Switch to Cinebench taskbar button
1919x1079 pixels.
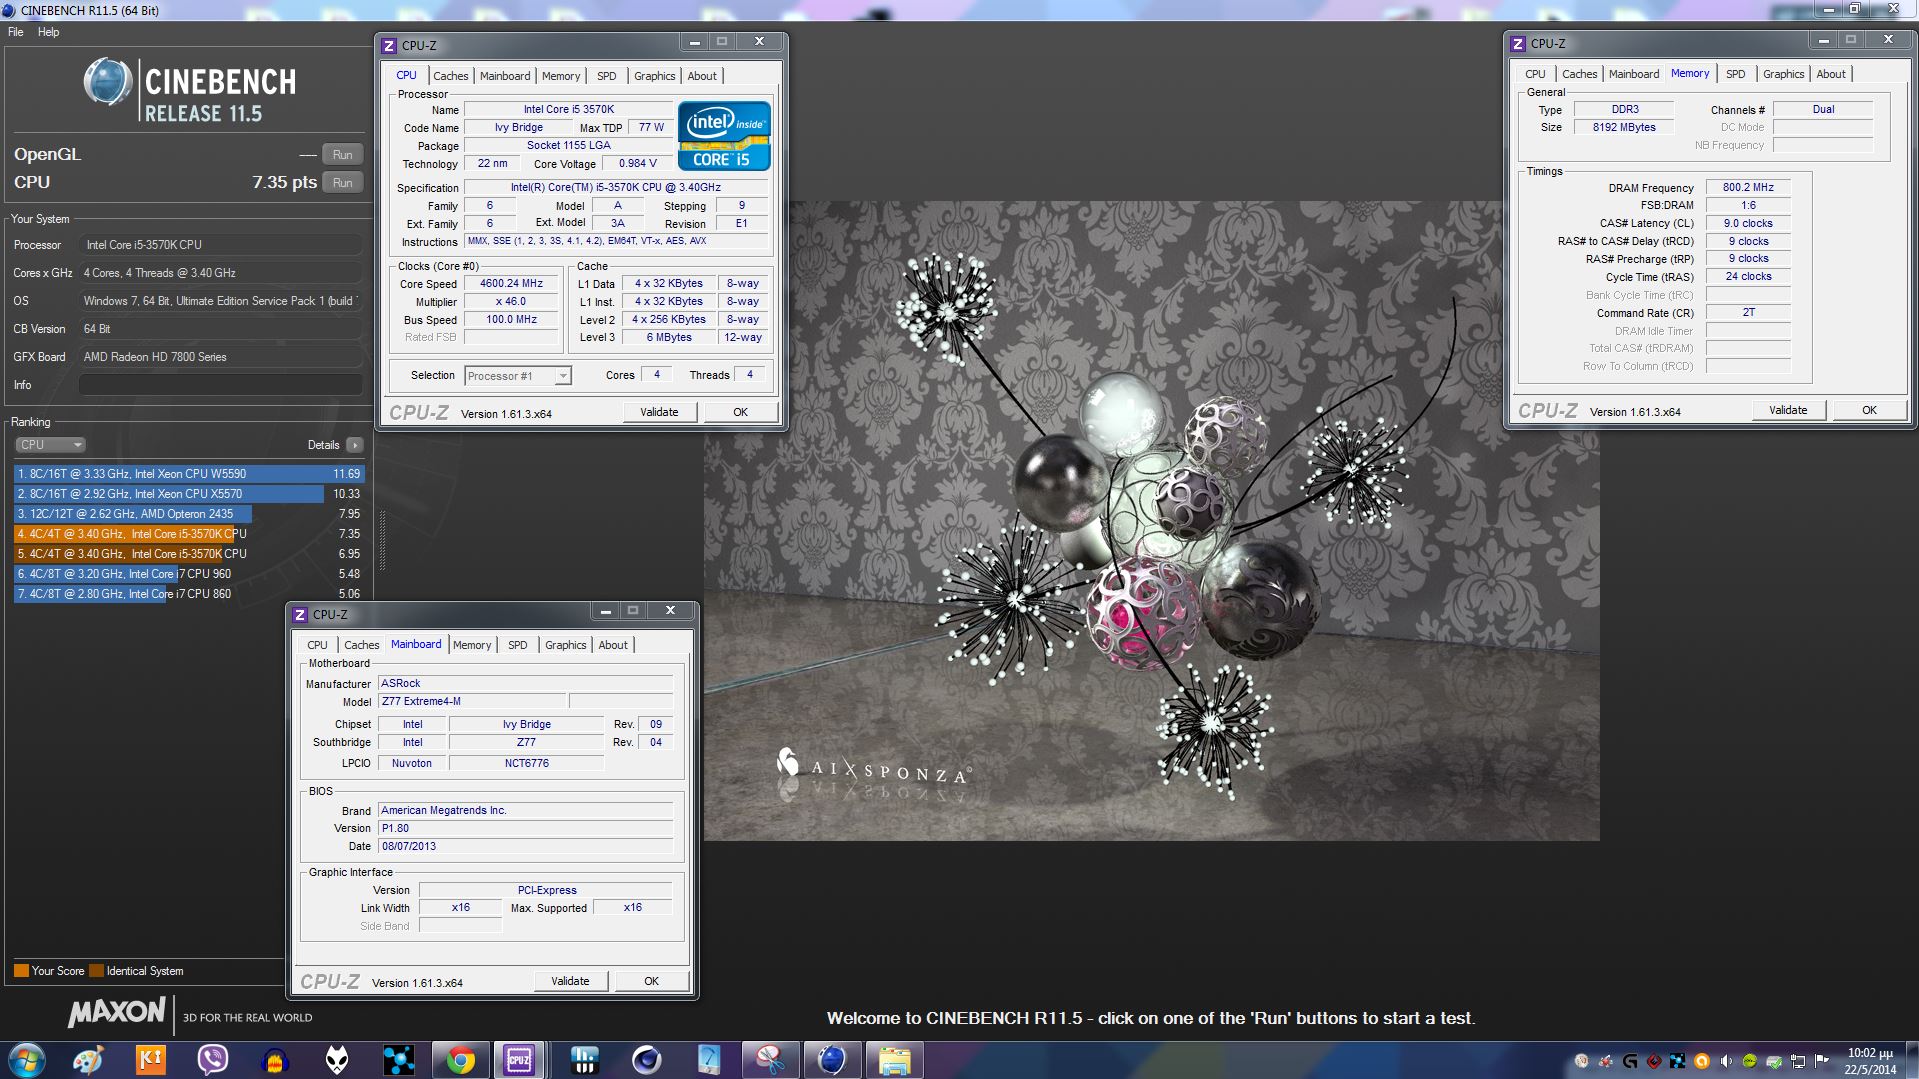pos(832,1060)
